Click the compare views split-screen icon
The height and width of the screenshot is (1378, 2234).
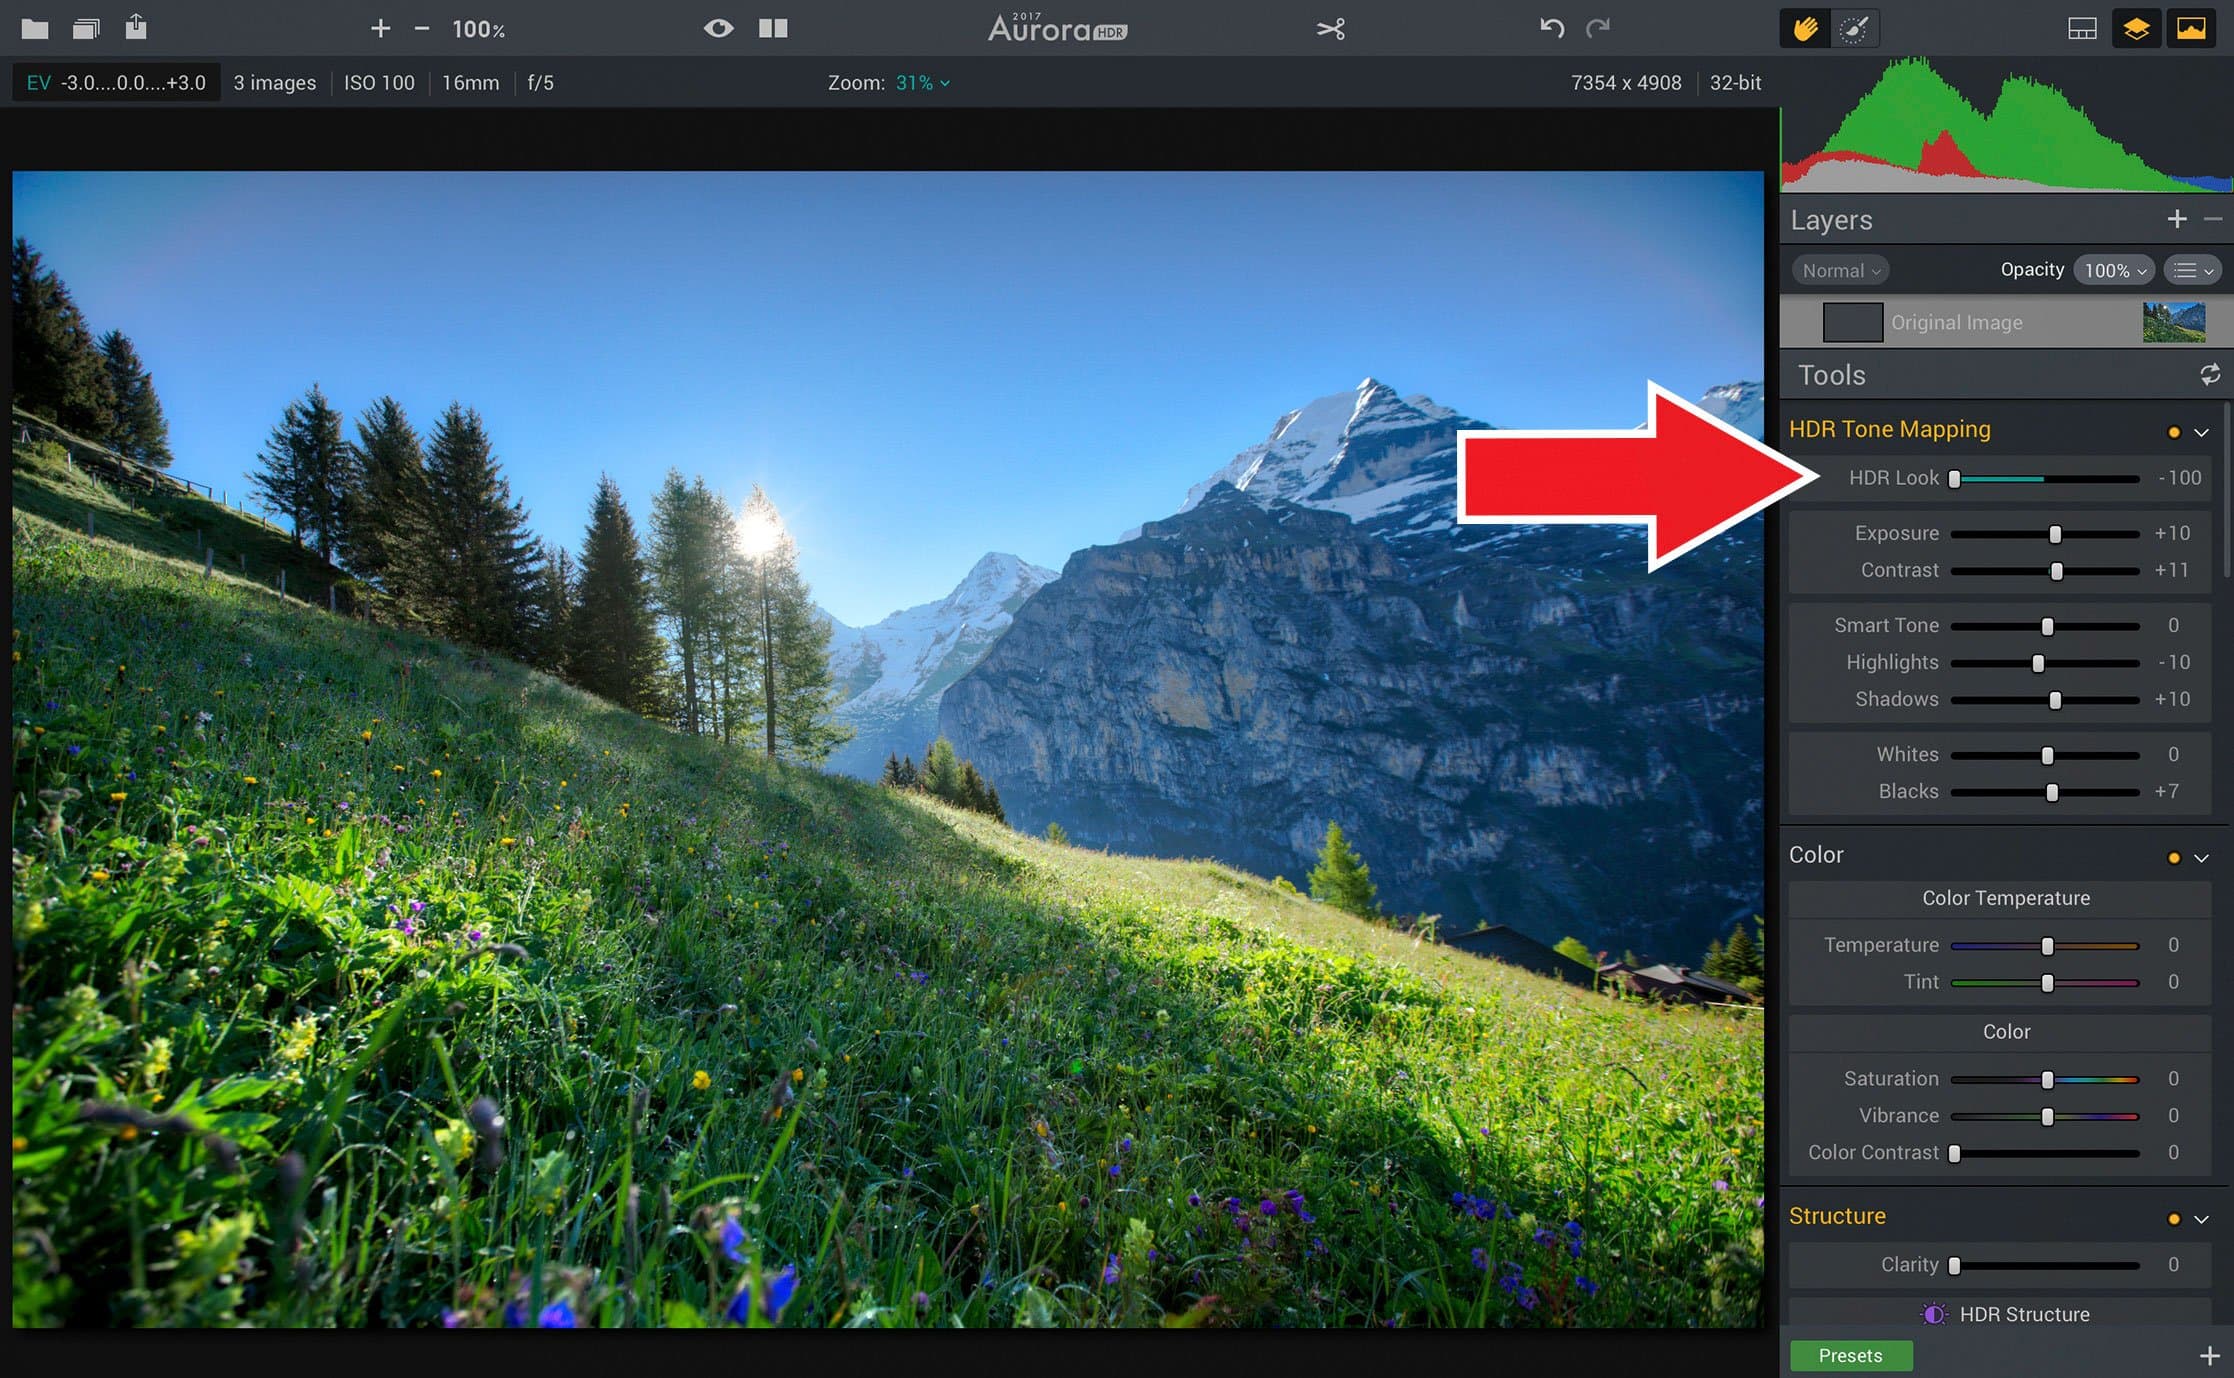click(x=772, y=27)
